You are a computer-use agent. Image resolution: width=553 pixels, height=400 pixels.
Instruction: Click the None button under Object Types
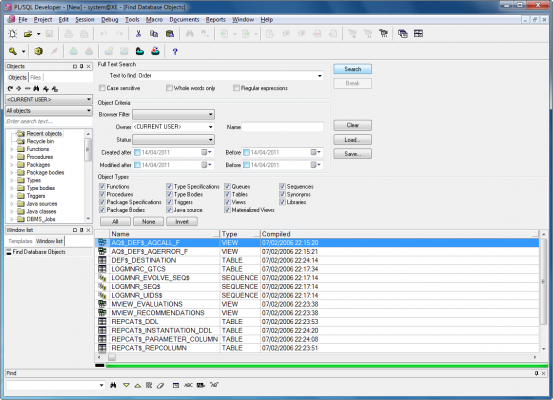[148, 222]
